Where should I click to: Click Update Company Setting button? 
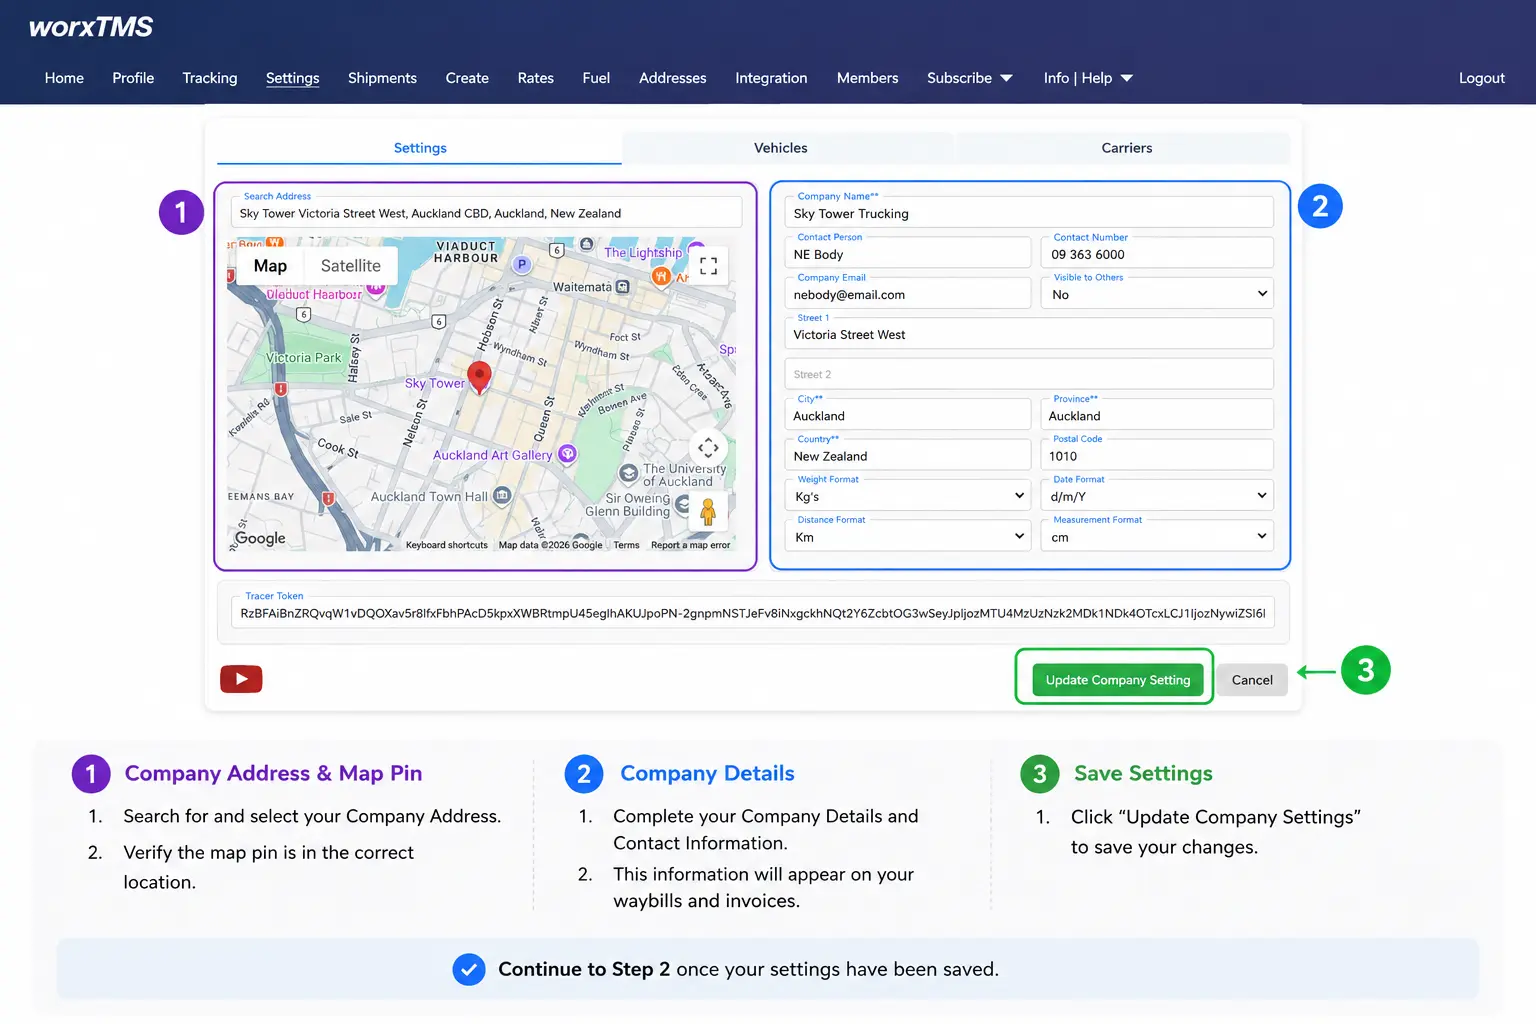point(1118,680)
